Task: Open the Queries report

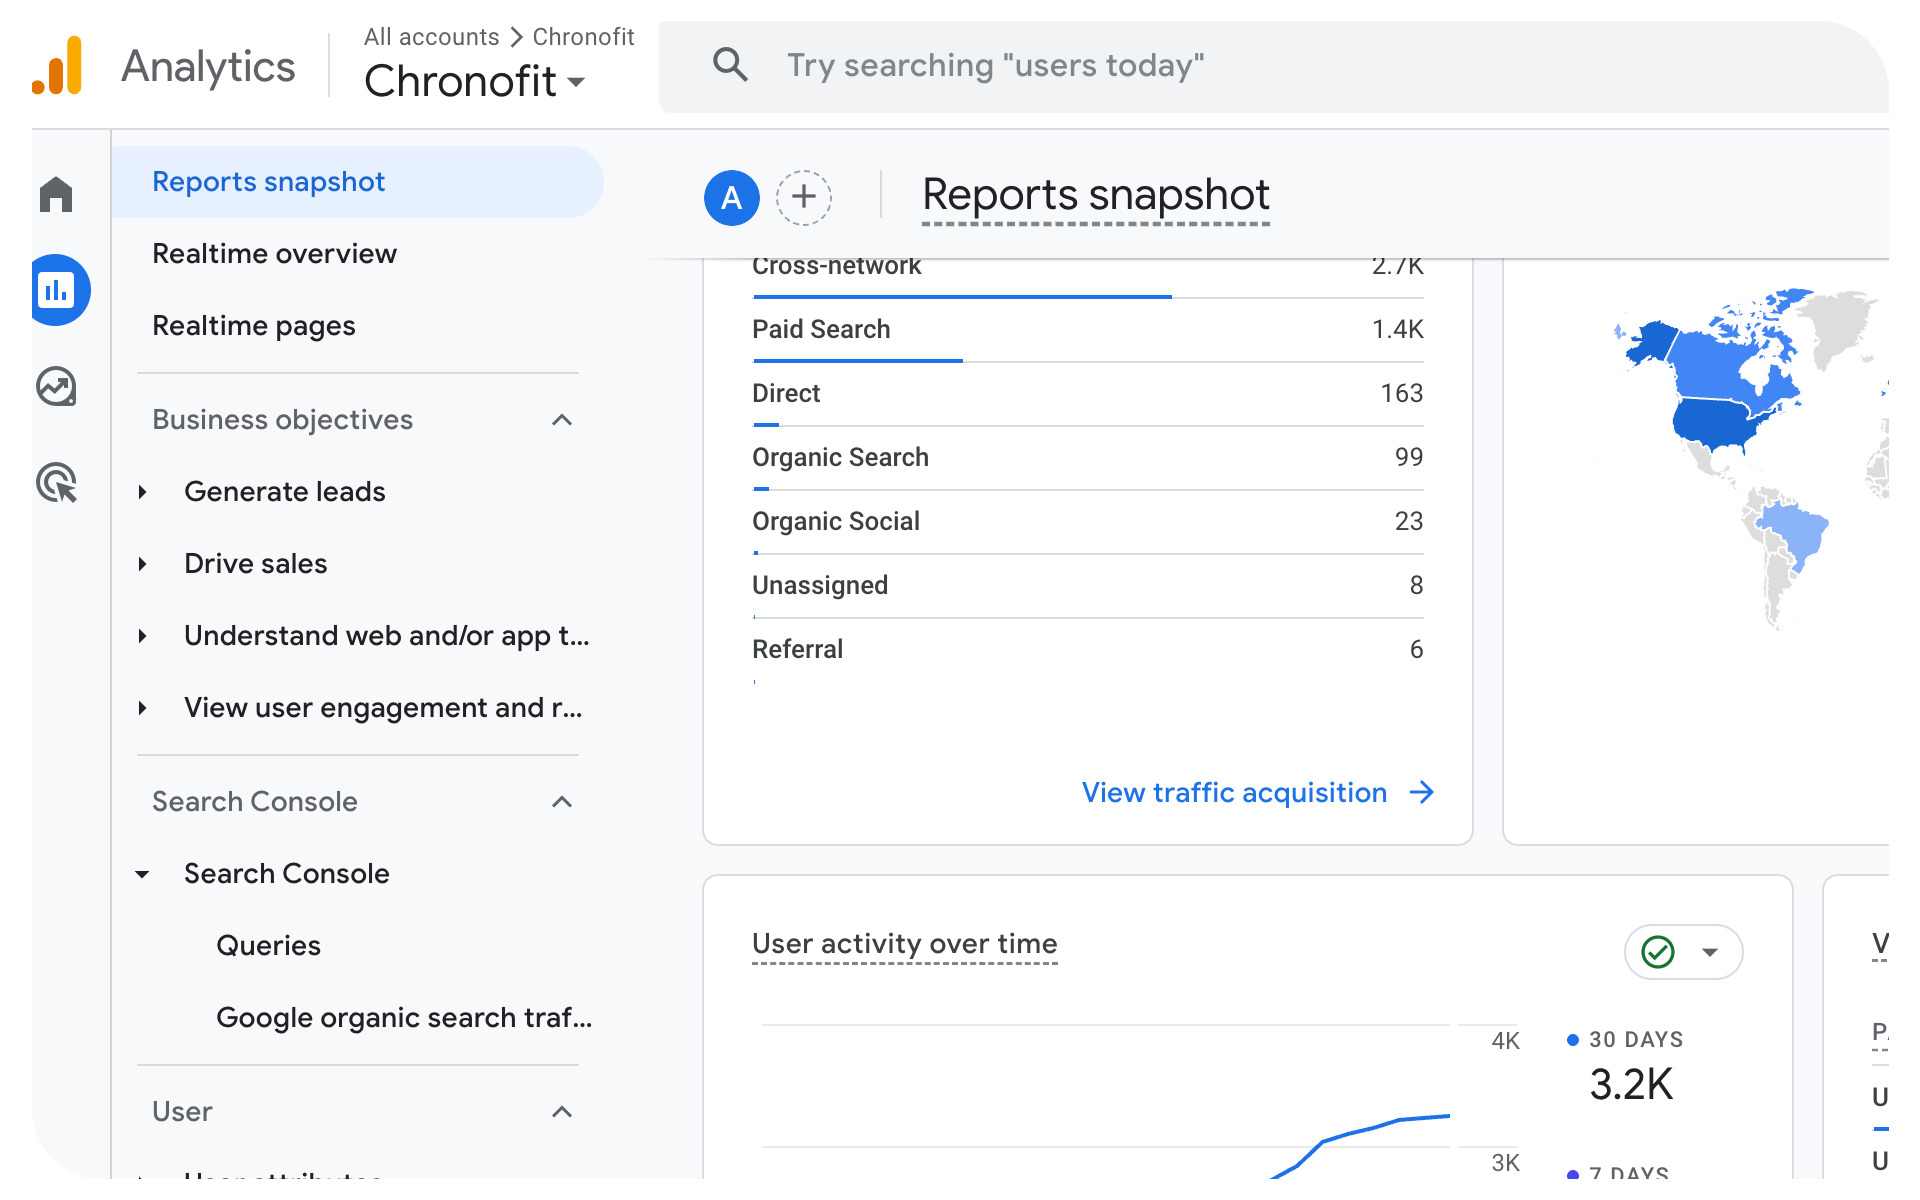Action: tap(268, 946)
